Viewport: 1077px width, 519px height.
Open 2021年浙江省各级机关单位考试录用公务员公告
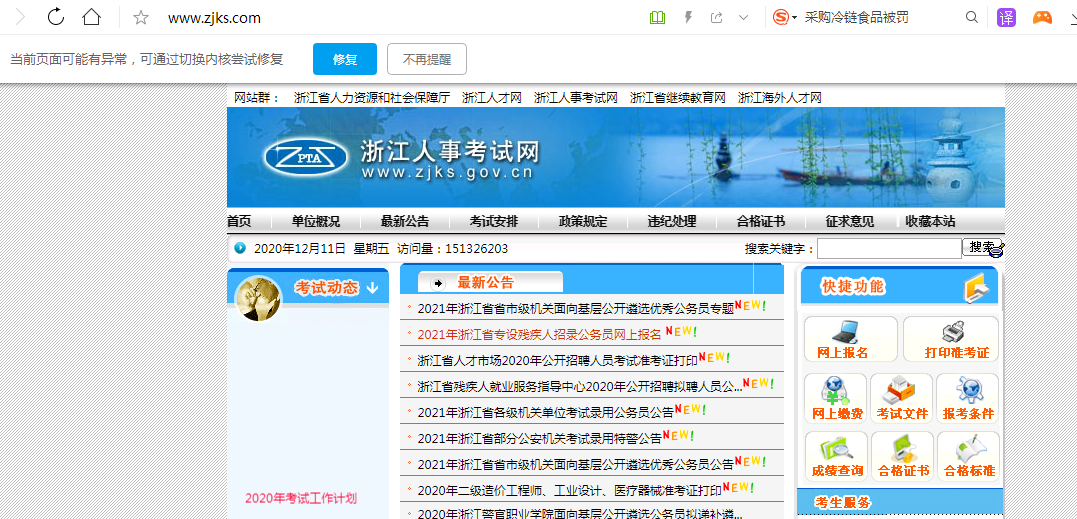click(545, 413)
